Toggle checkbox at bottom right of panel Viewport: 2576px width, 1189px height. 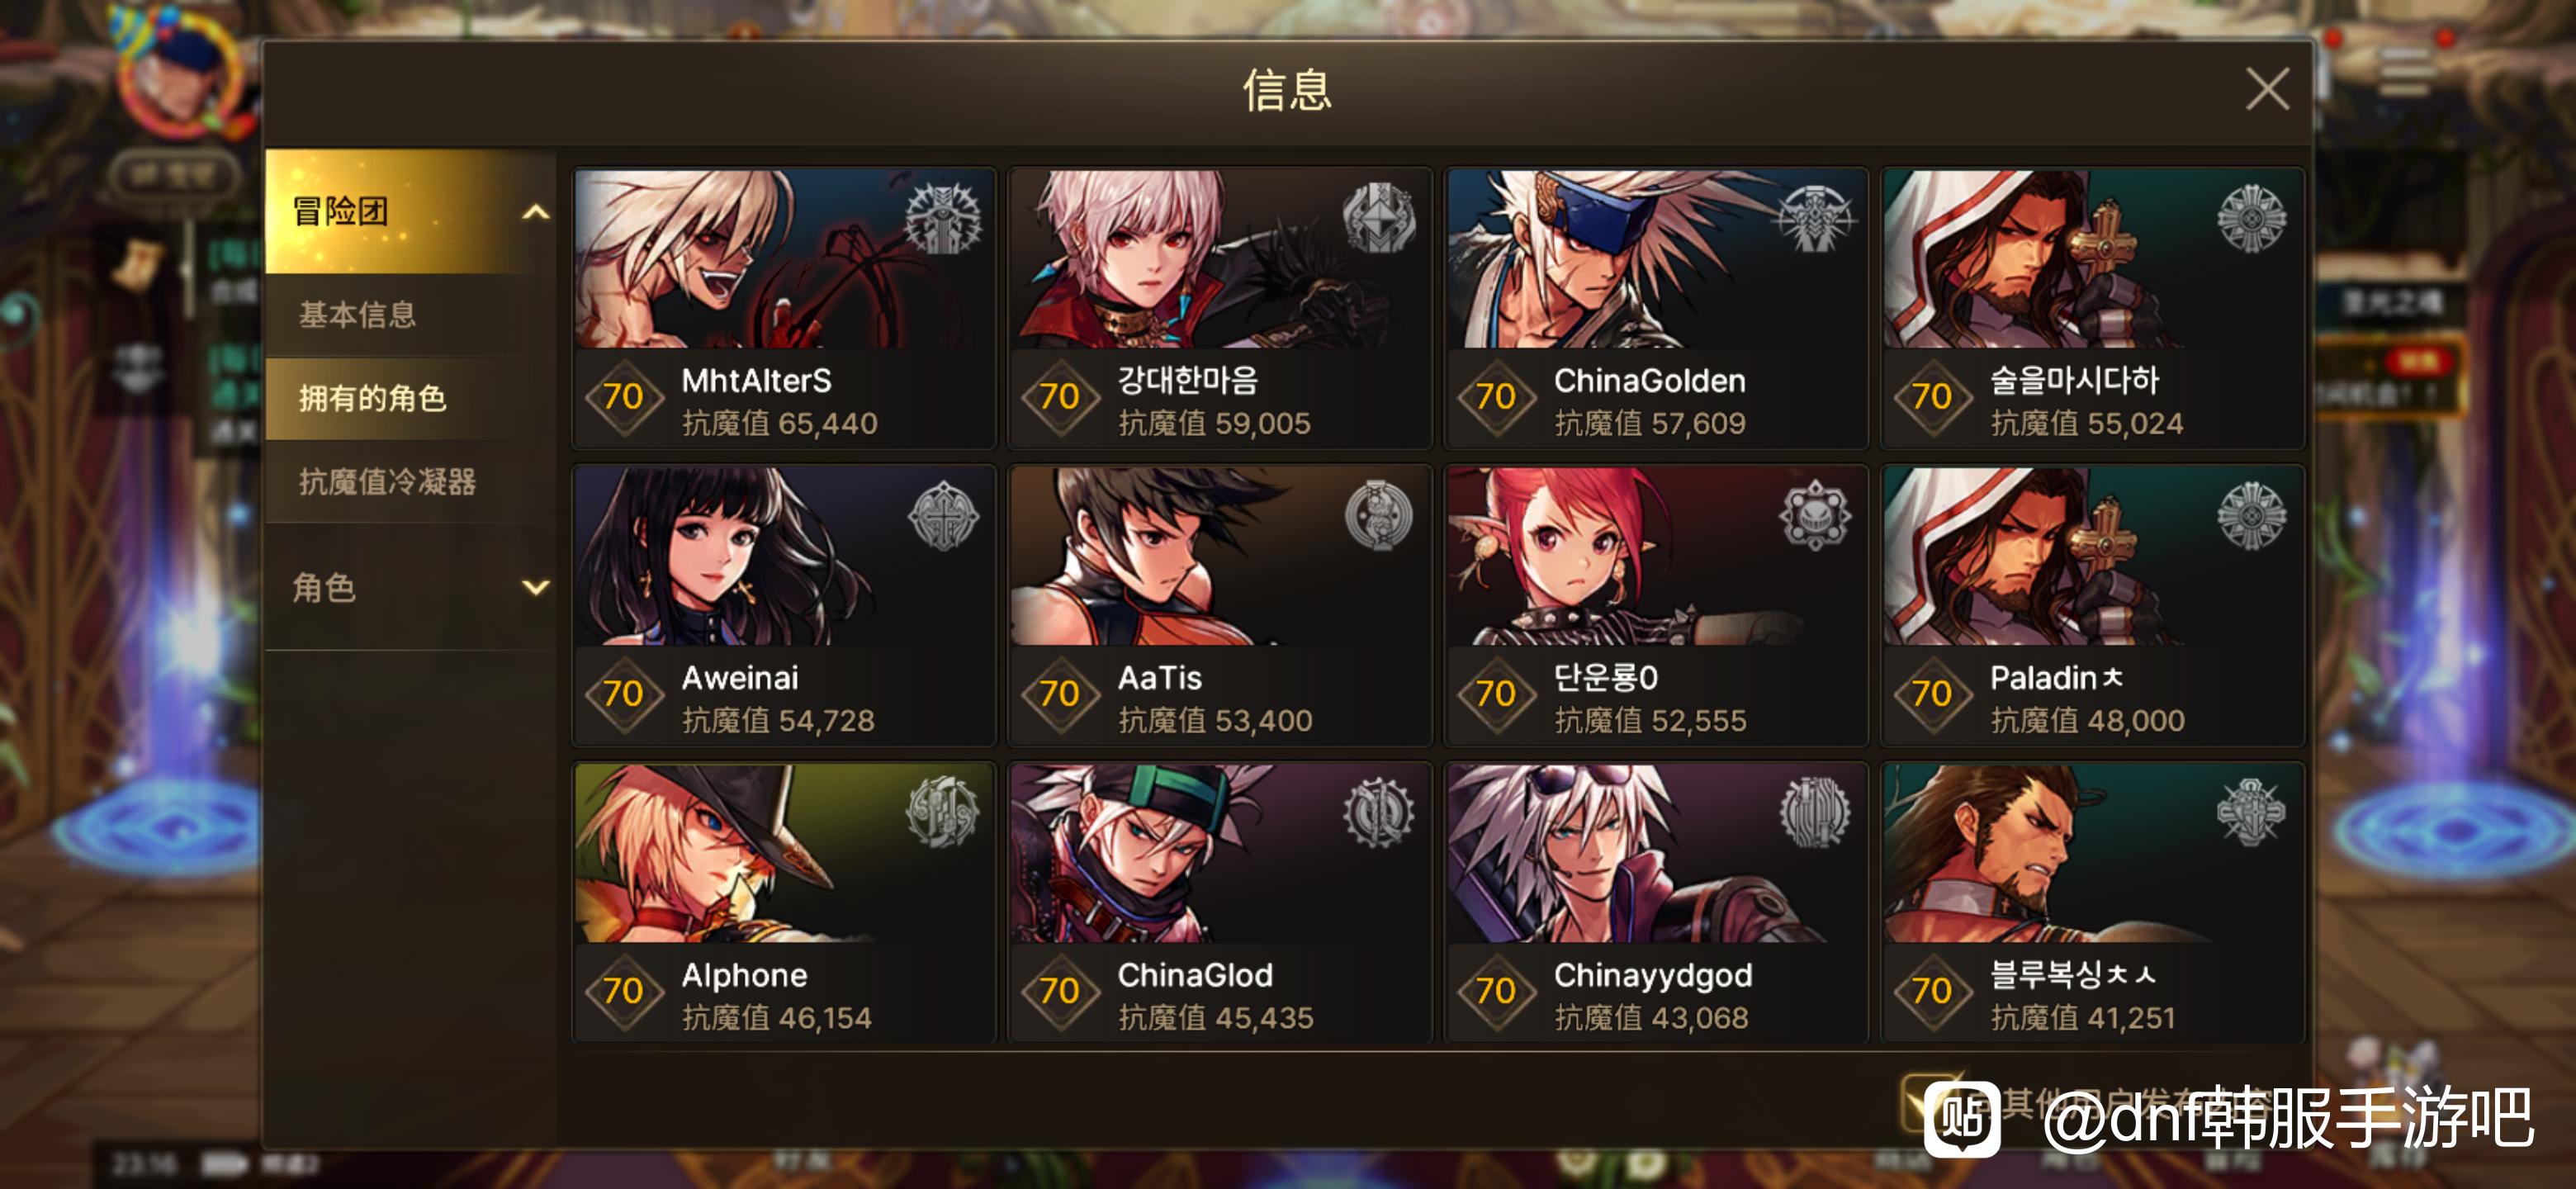(1925, 1105)
